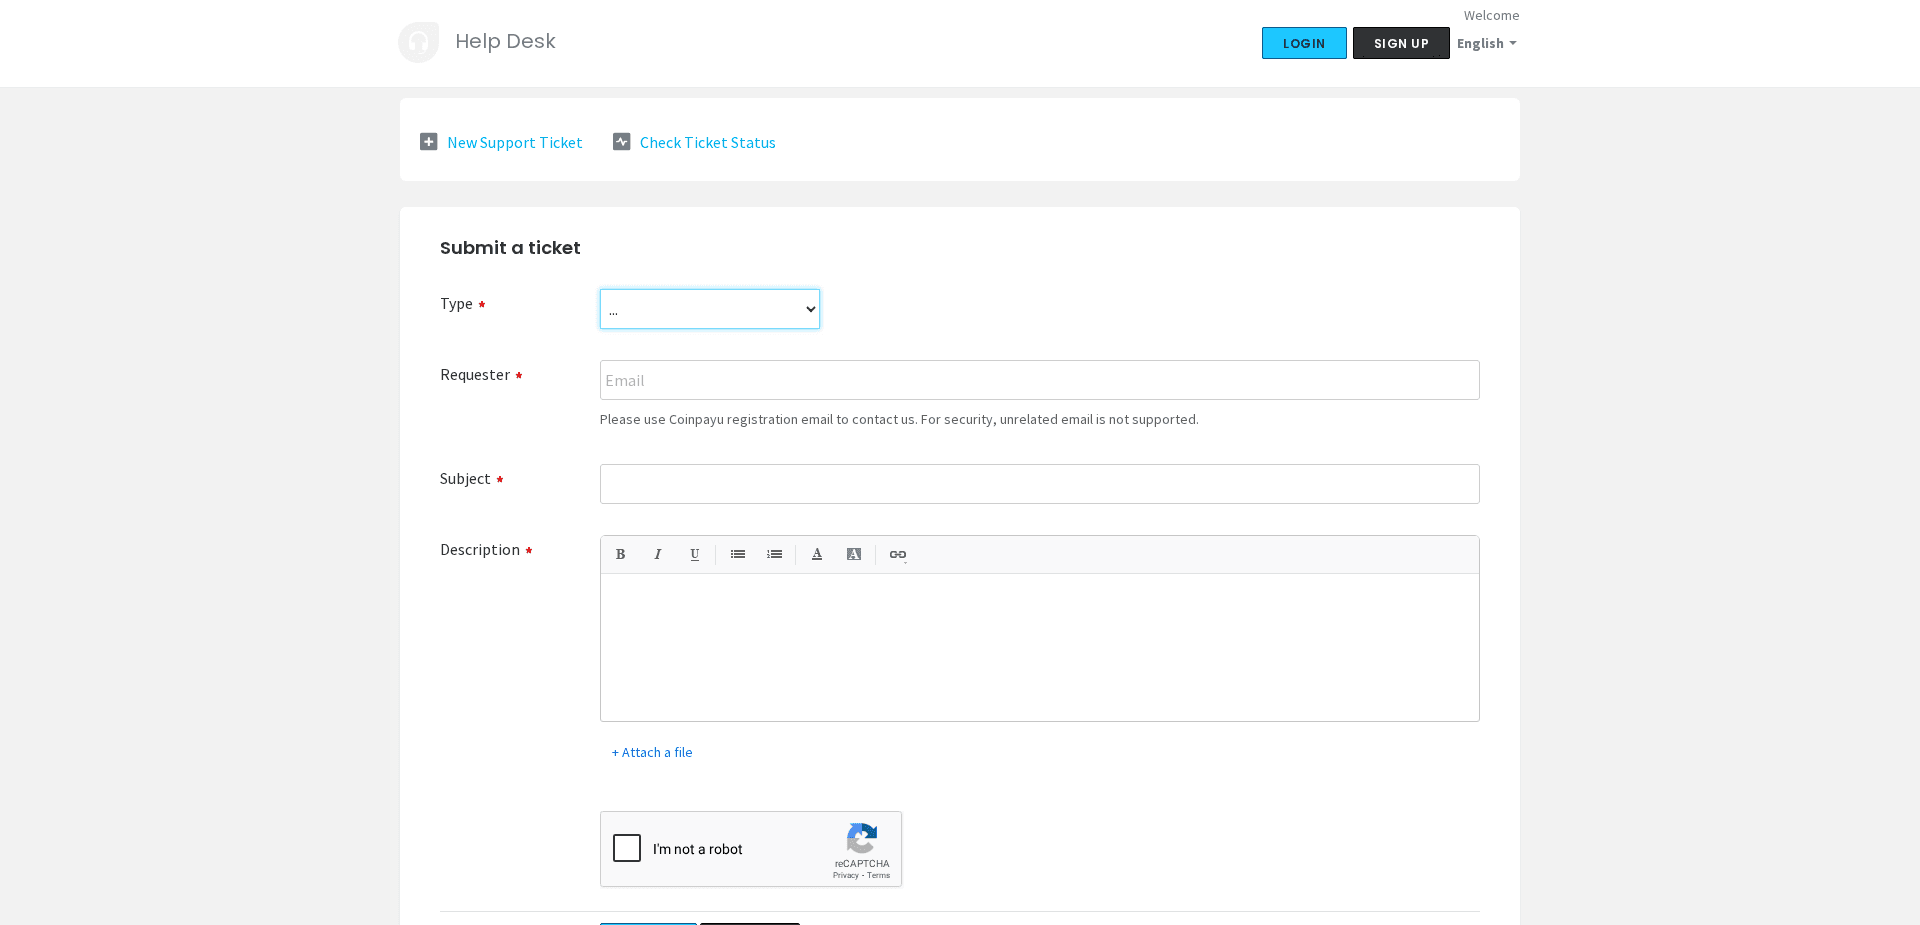Insert an unordered bullet list

tap(737, 554)
